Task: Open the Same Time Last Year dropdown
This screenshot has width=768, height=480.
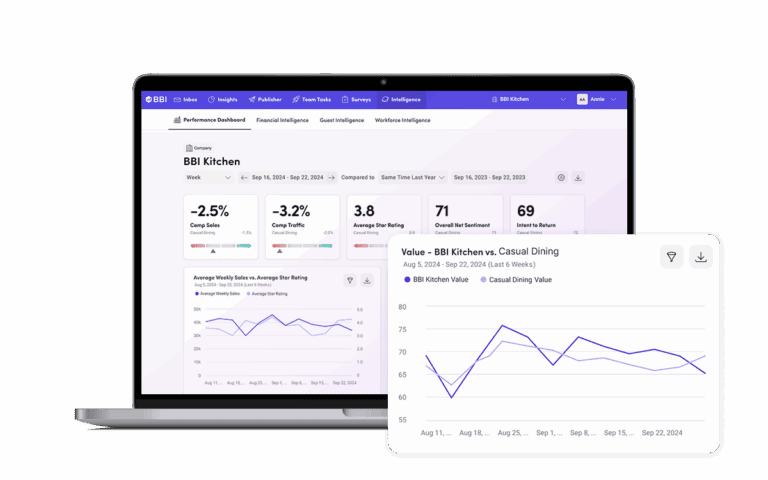Action: point(413,177)
